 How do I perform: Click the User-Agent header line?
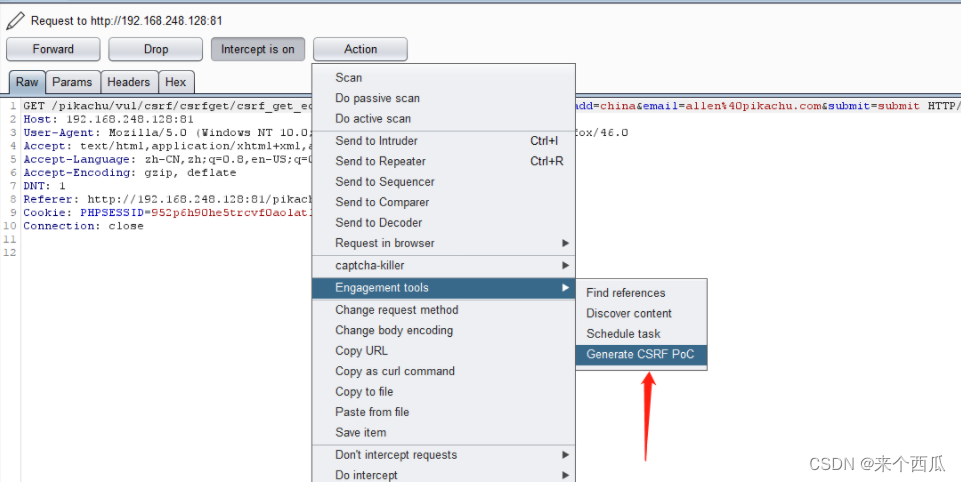pyautogui.click(x=167, y=132)
